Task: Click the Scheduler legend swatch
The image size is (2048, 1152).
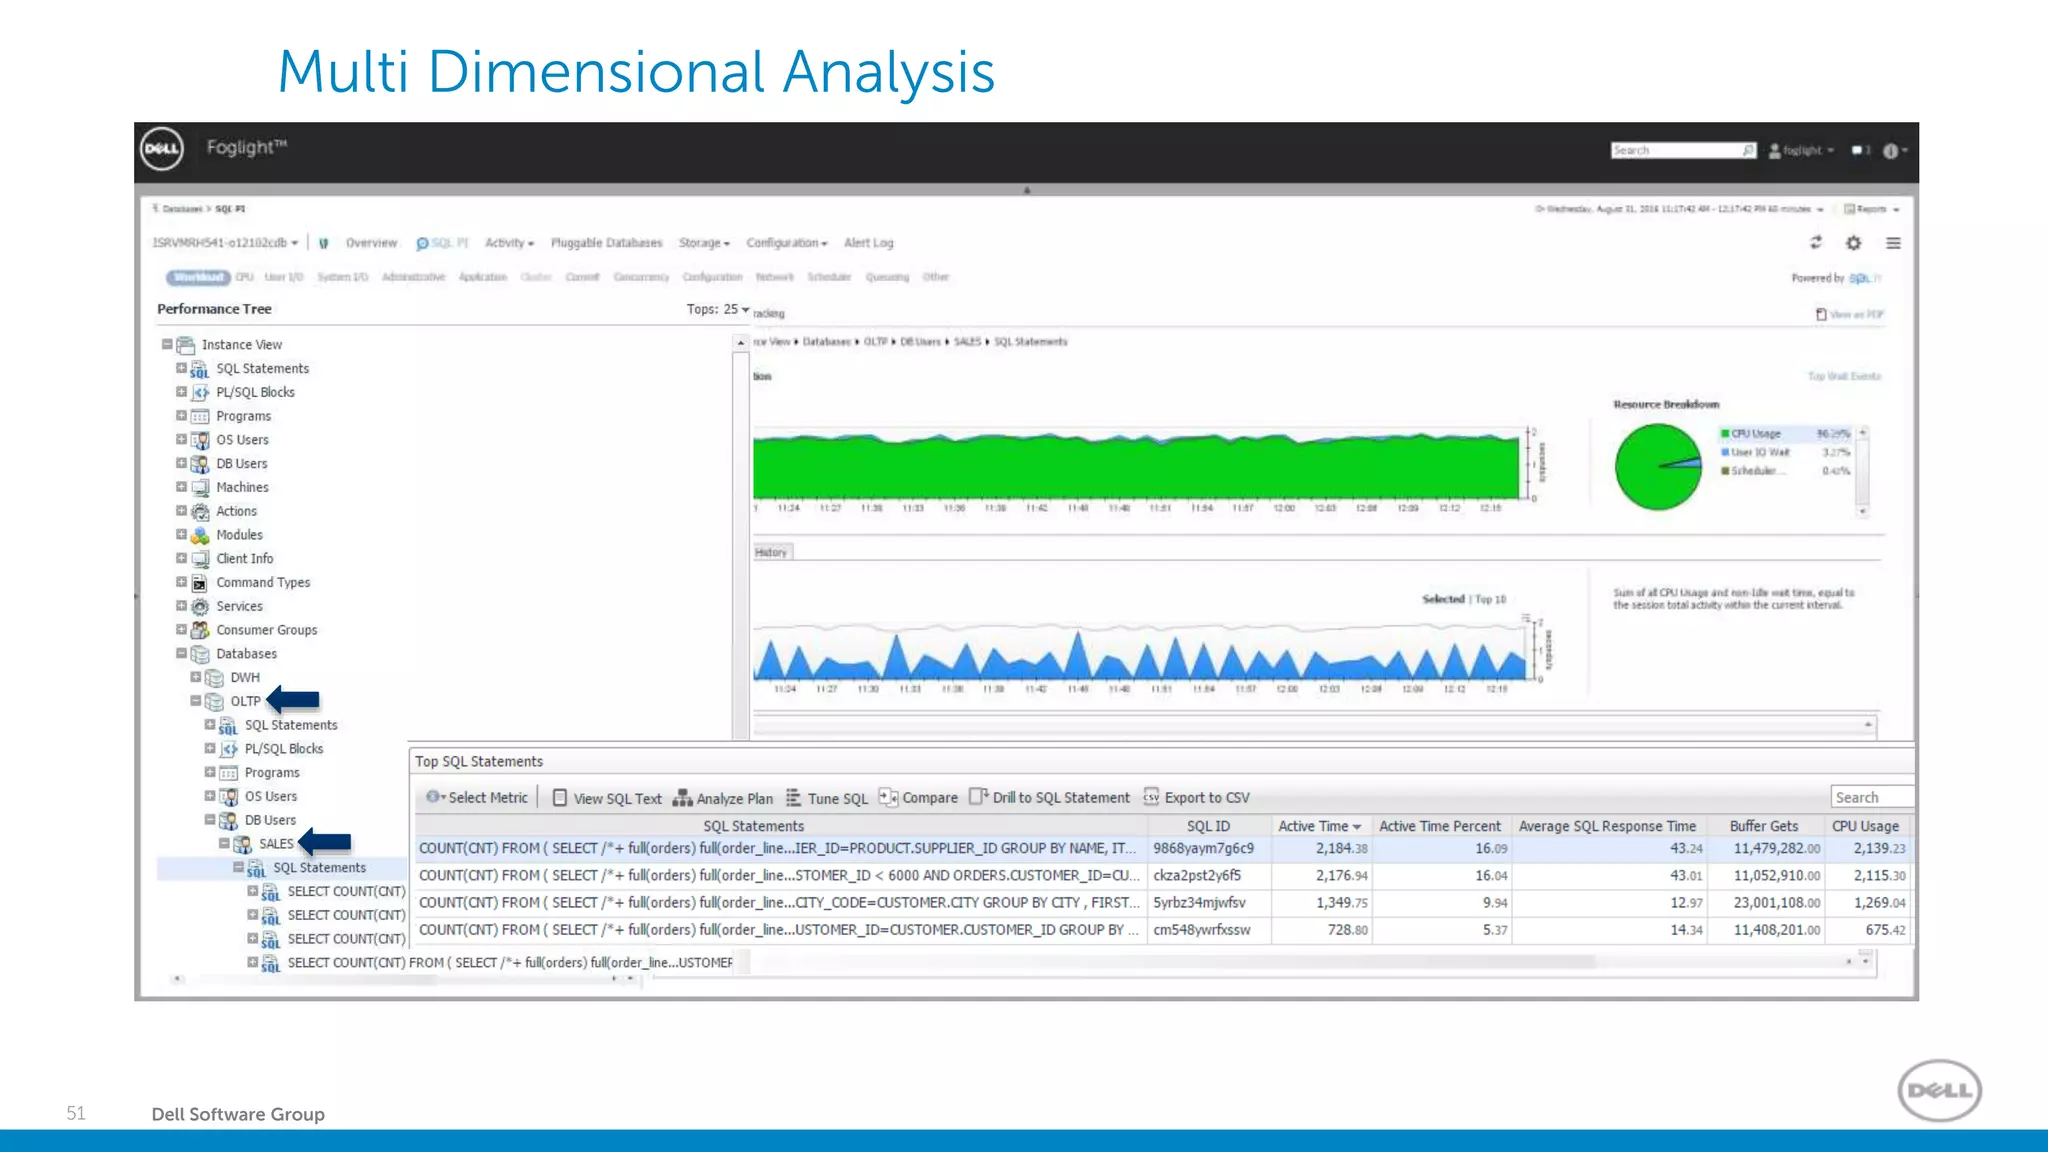Action: coord(1725,471)
